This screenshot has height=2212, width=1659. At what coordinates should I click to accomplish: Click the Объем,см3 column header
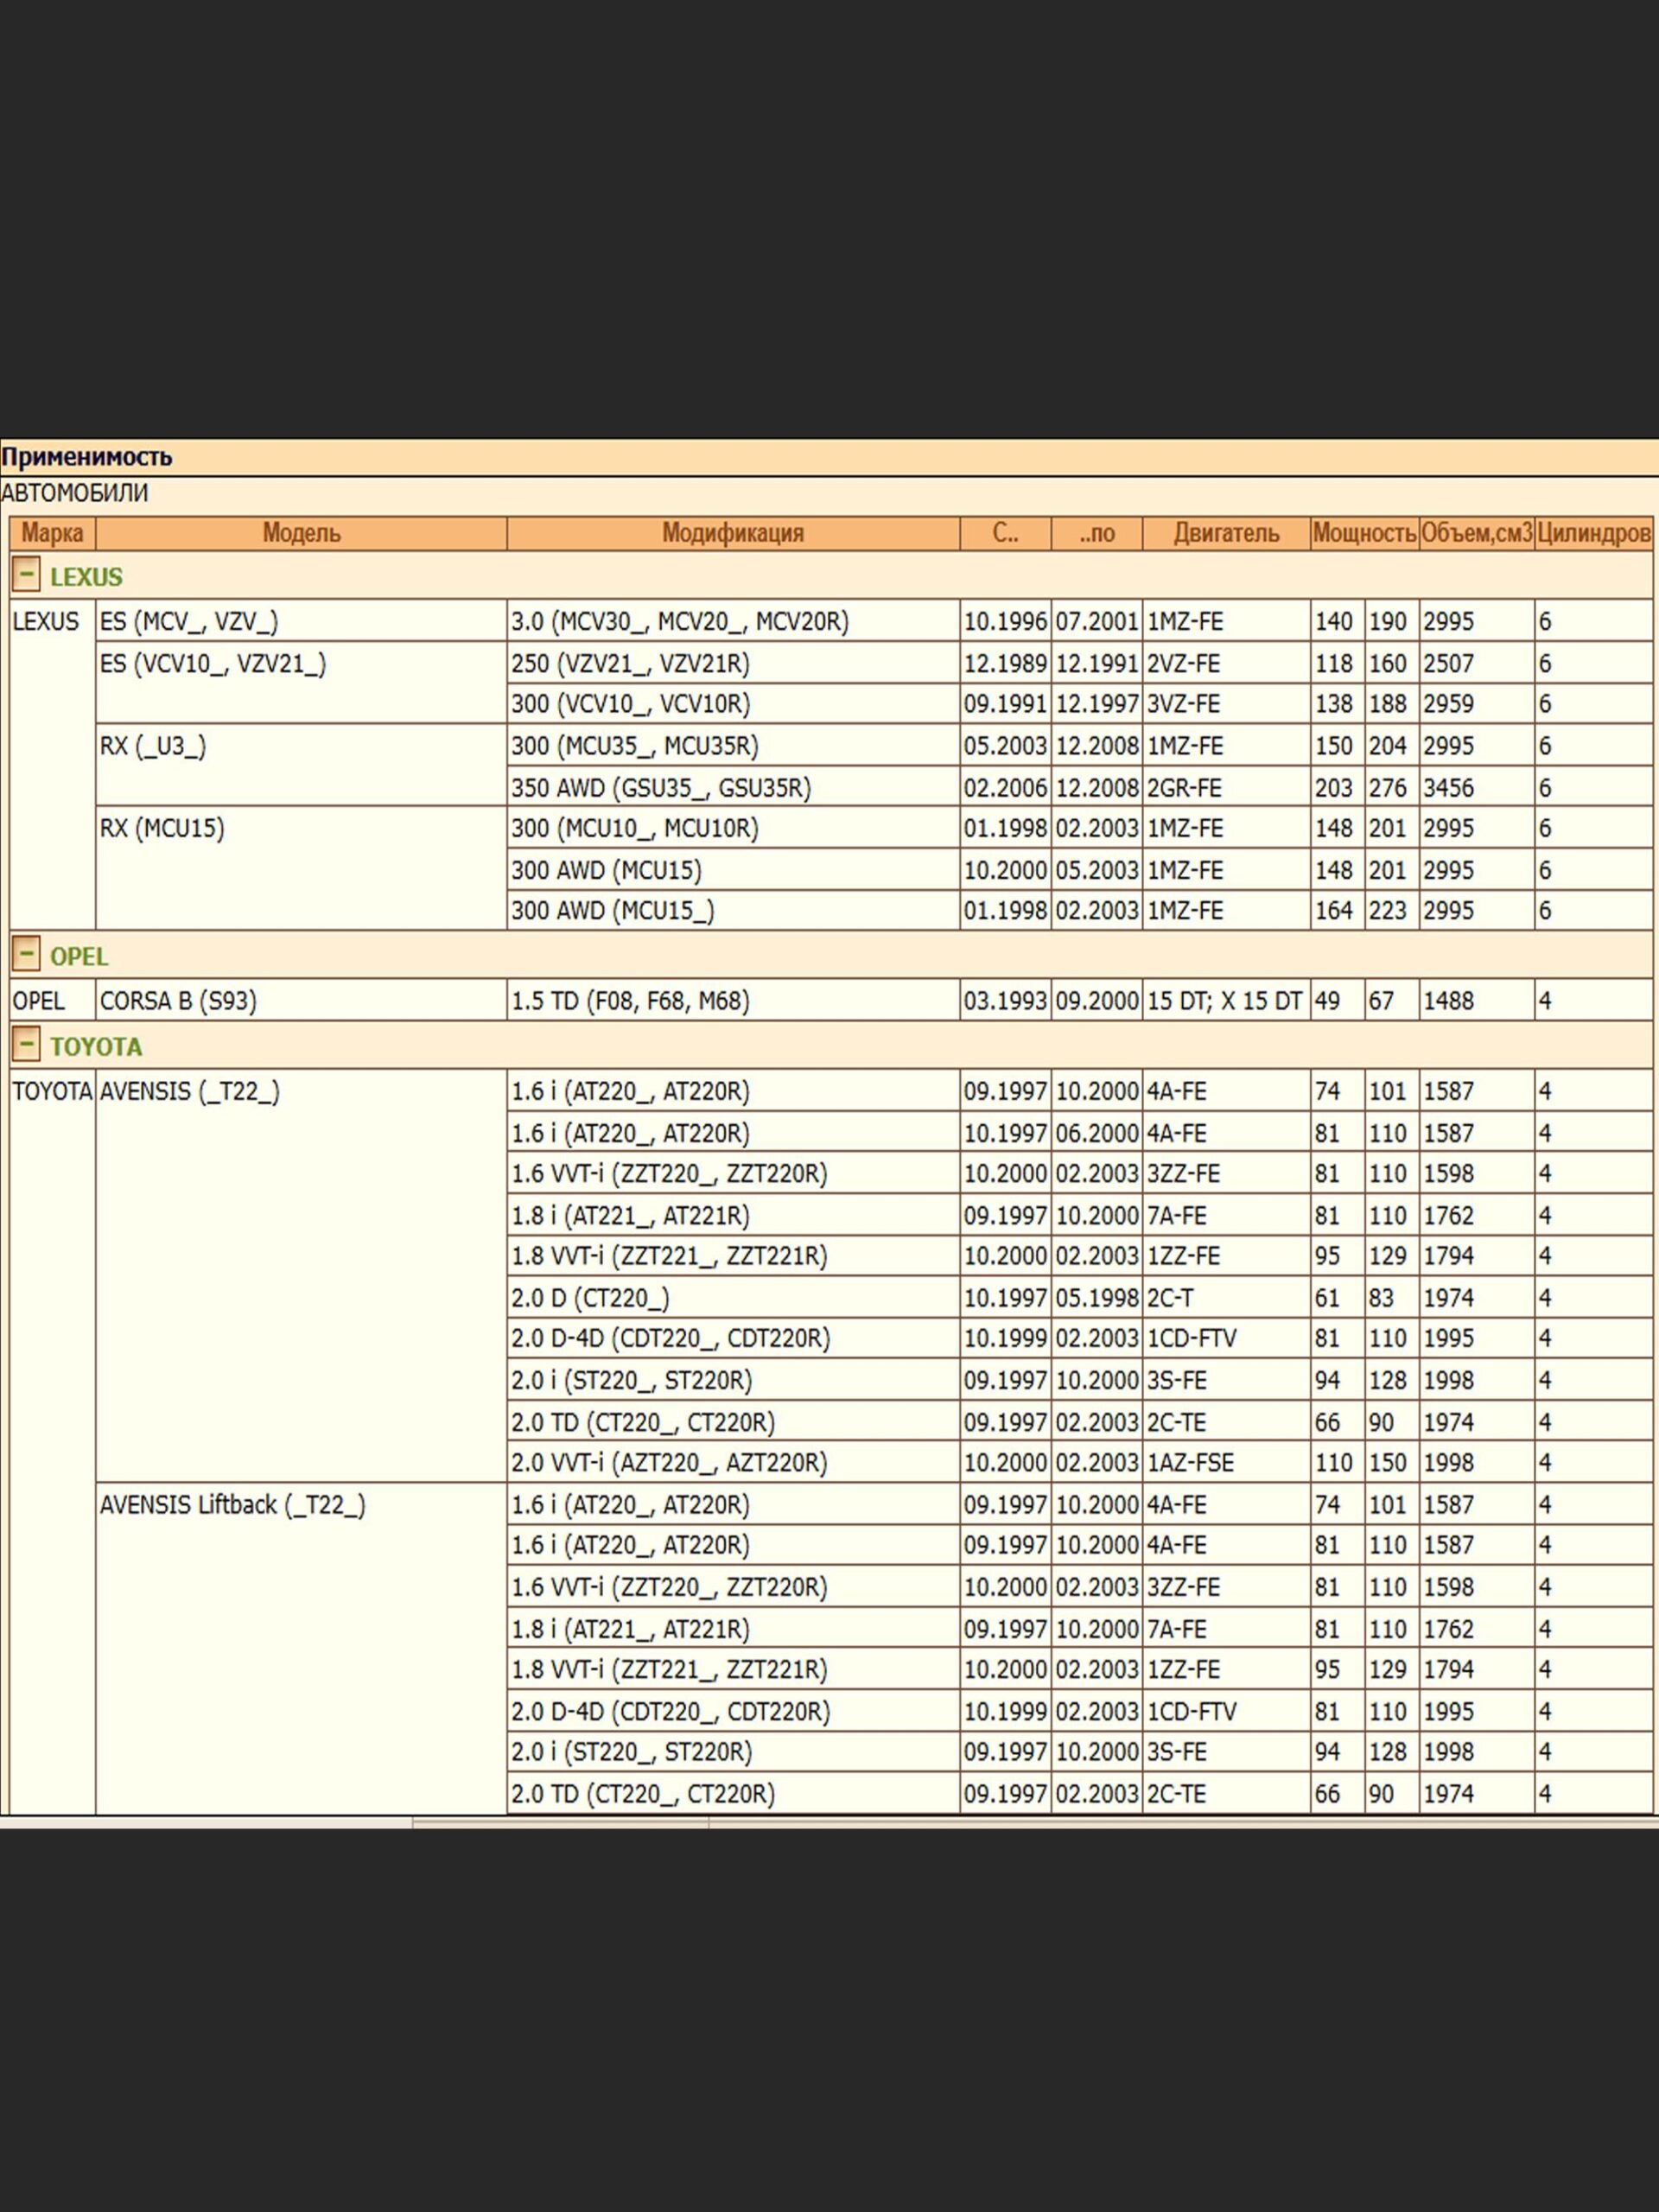tap(1476, 533)
